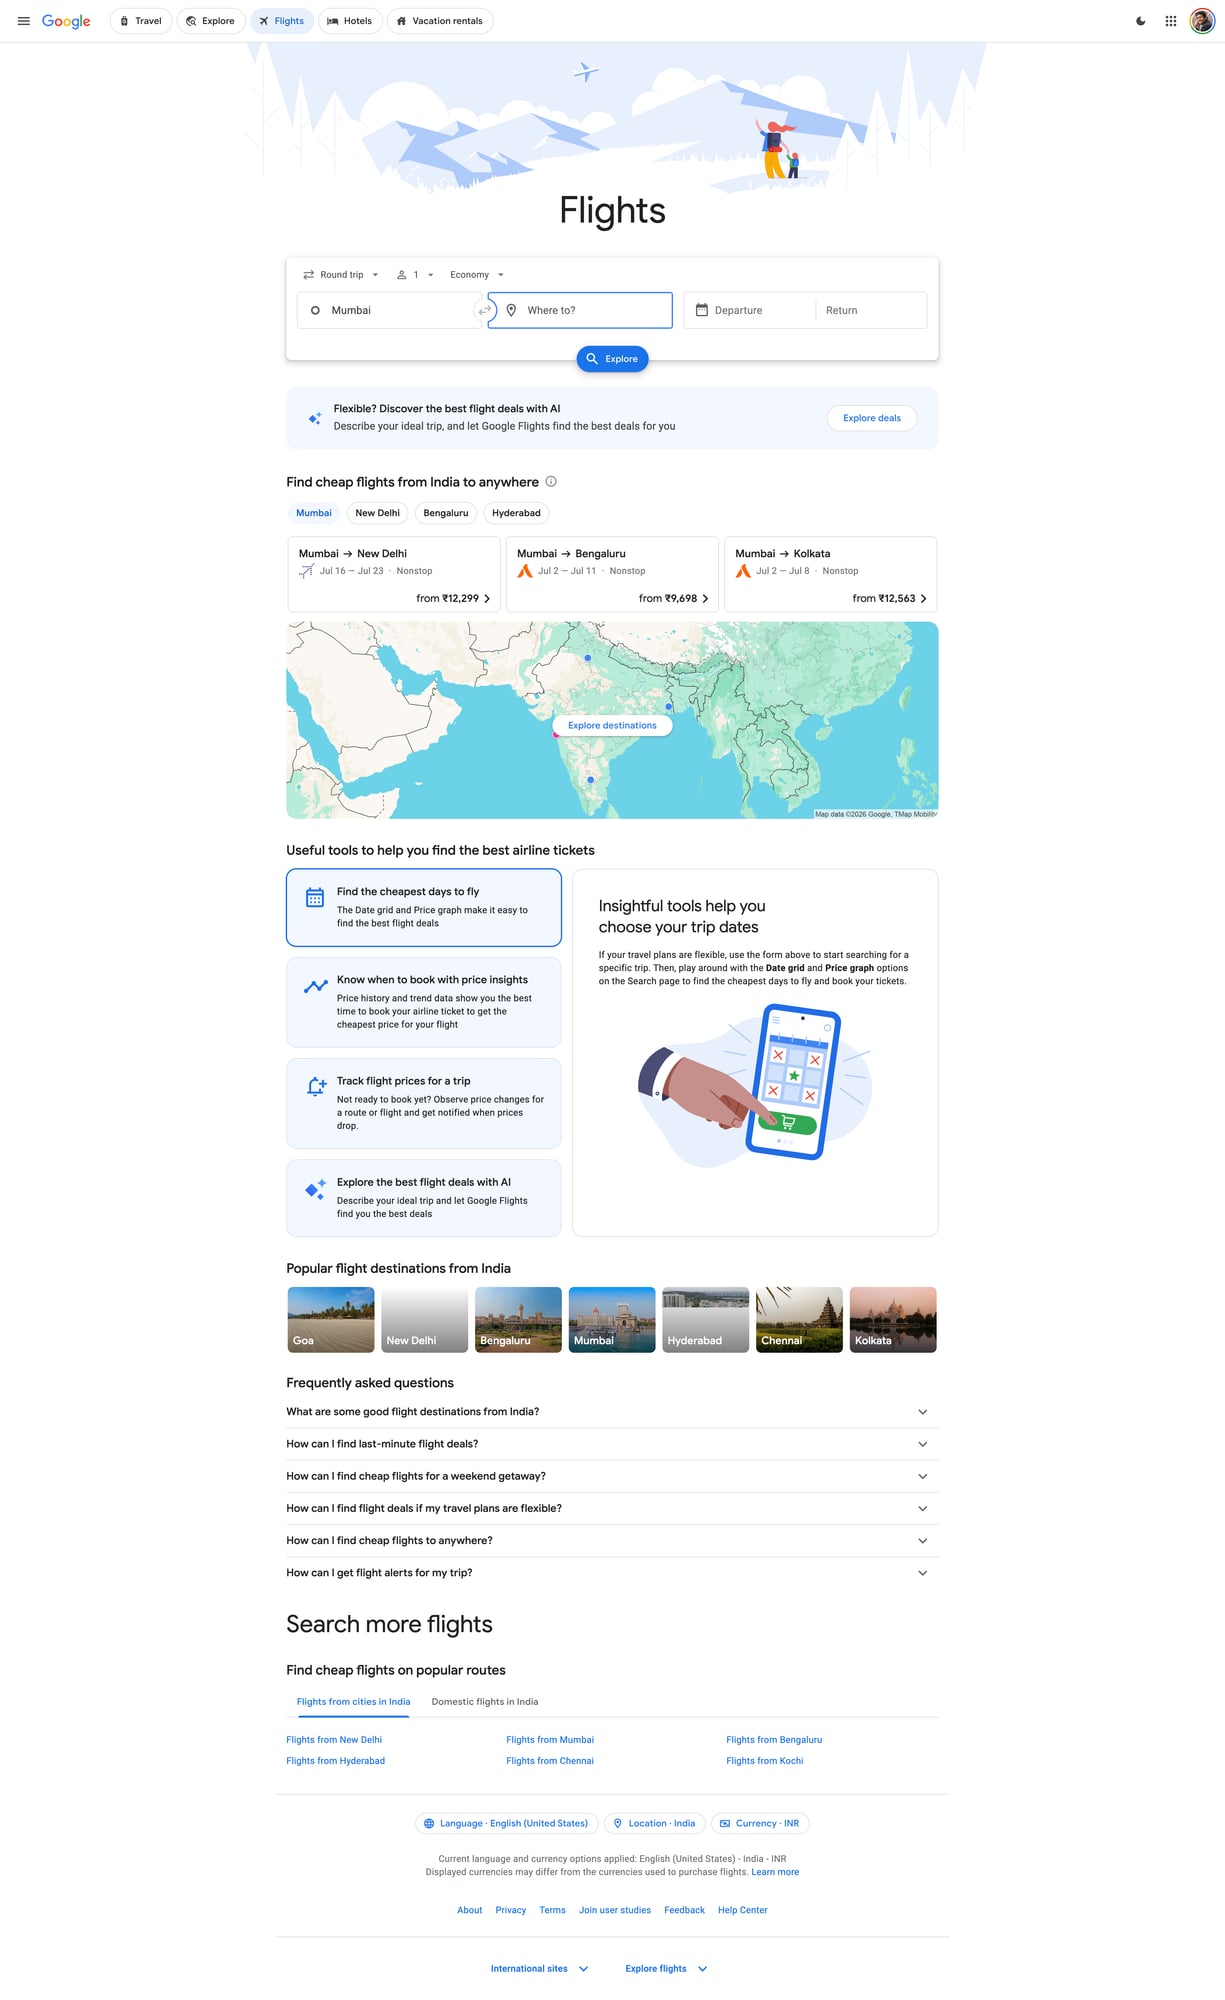Open the Flights from Chennai link
This screenshot has height=2000, width=1225.
coord(549,1761)
